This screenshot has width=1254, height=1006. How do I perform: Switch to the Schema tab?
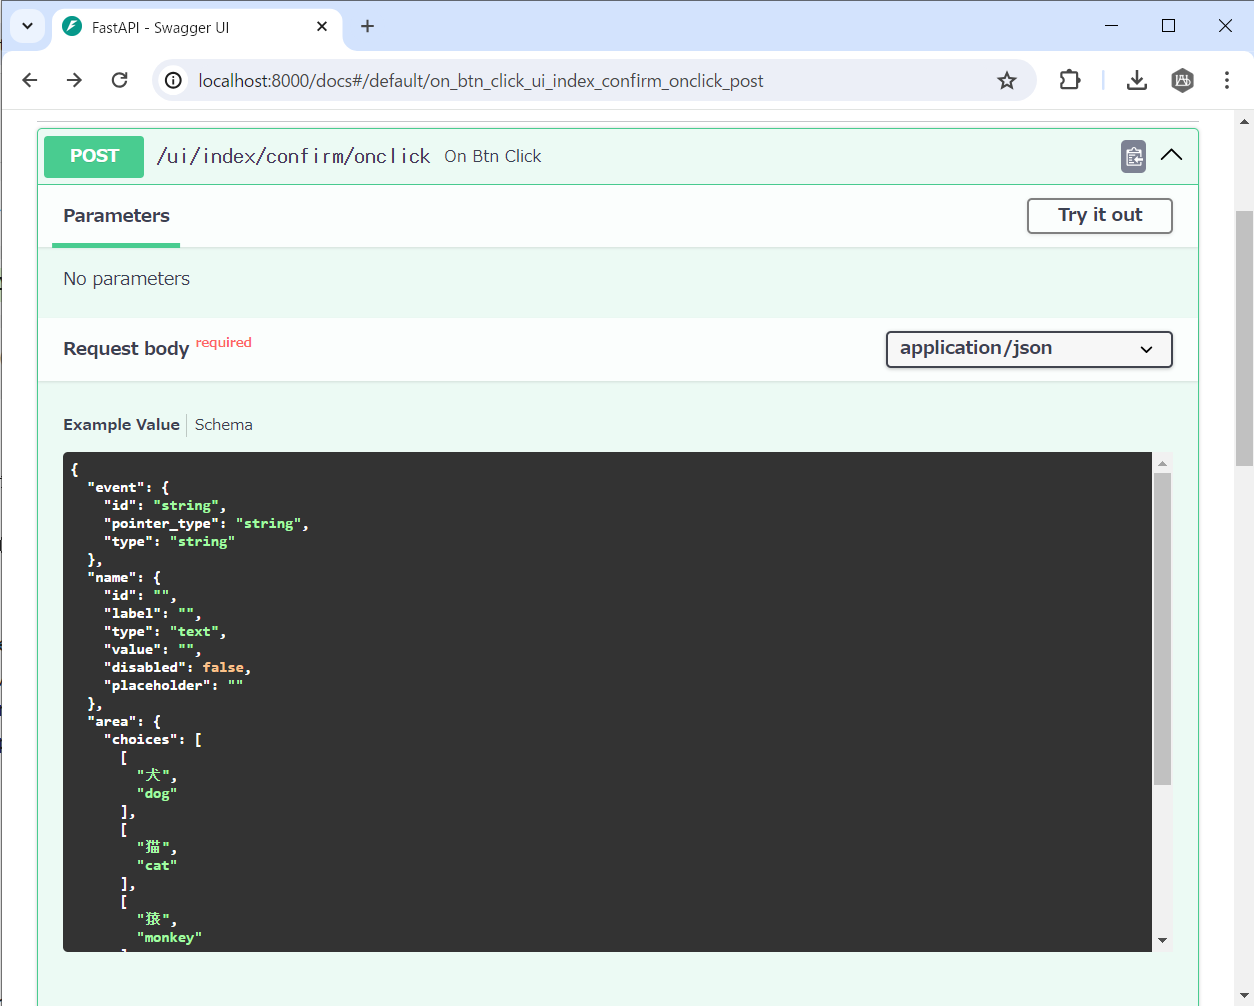(223, 424)
